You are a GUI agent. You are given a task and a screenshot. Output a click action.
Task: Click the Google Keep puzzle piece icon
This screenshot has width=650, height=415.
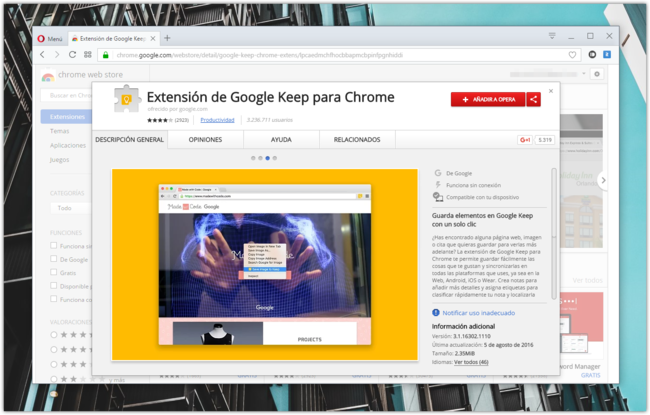[x=127, y=99]
